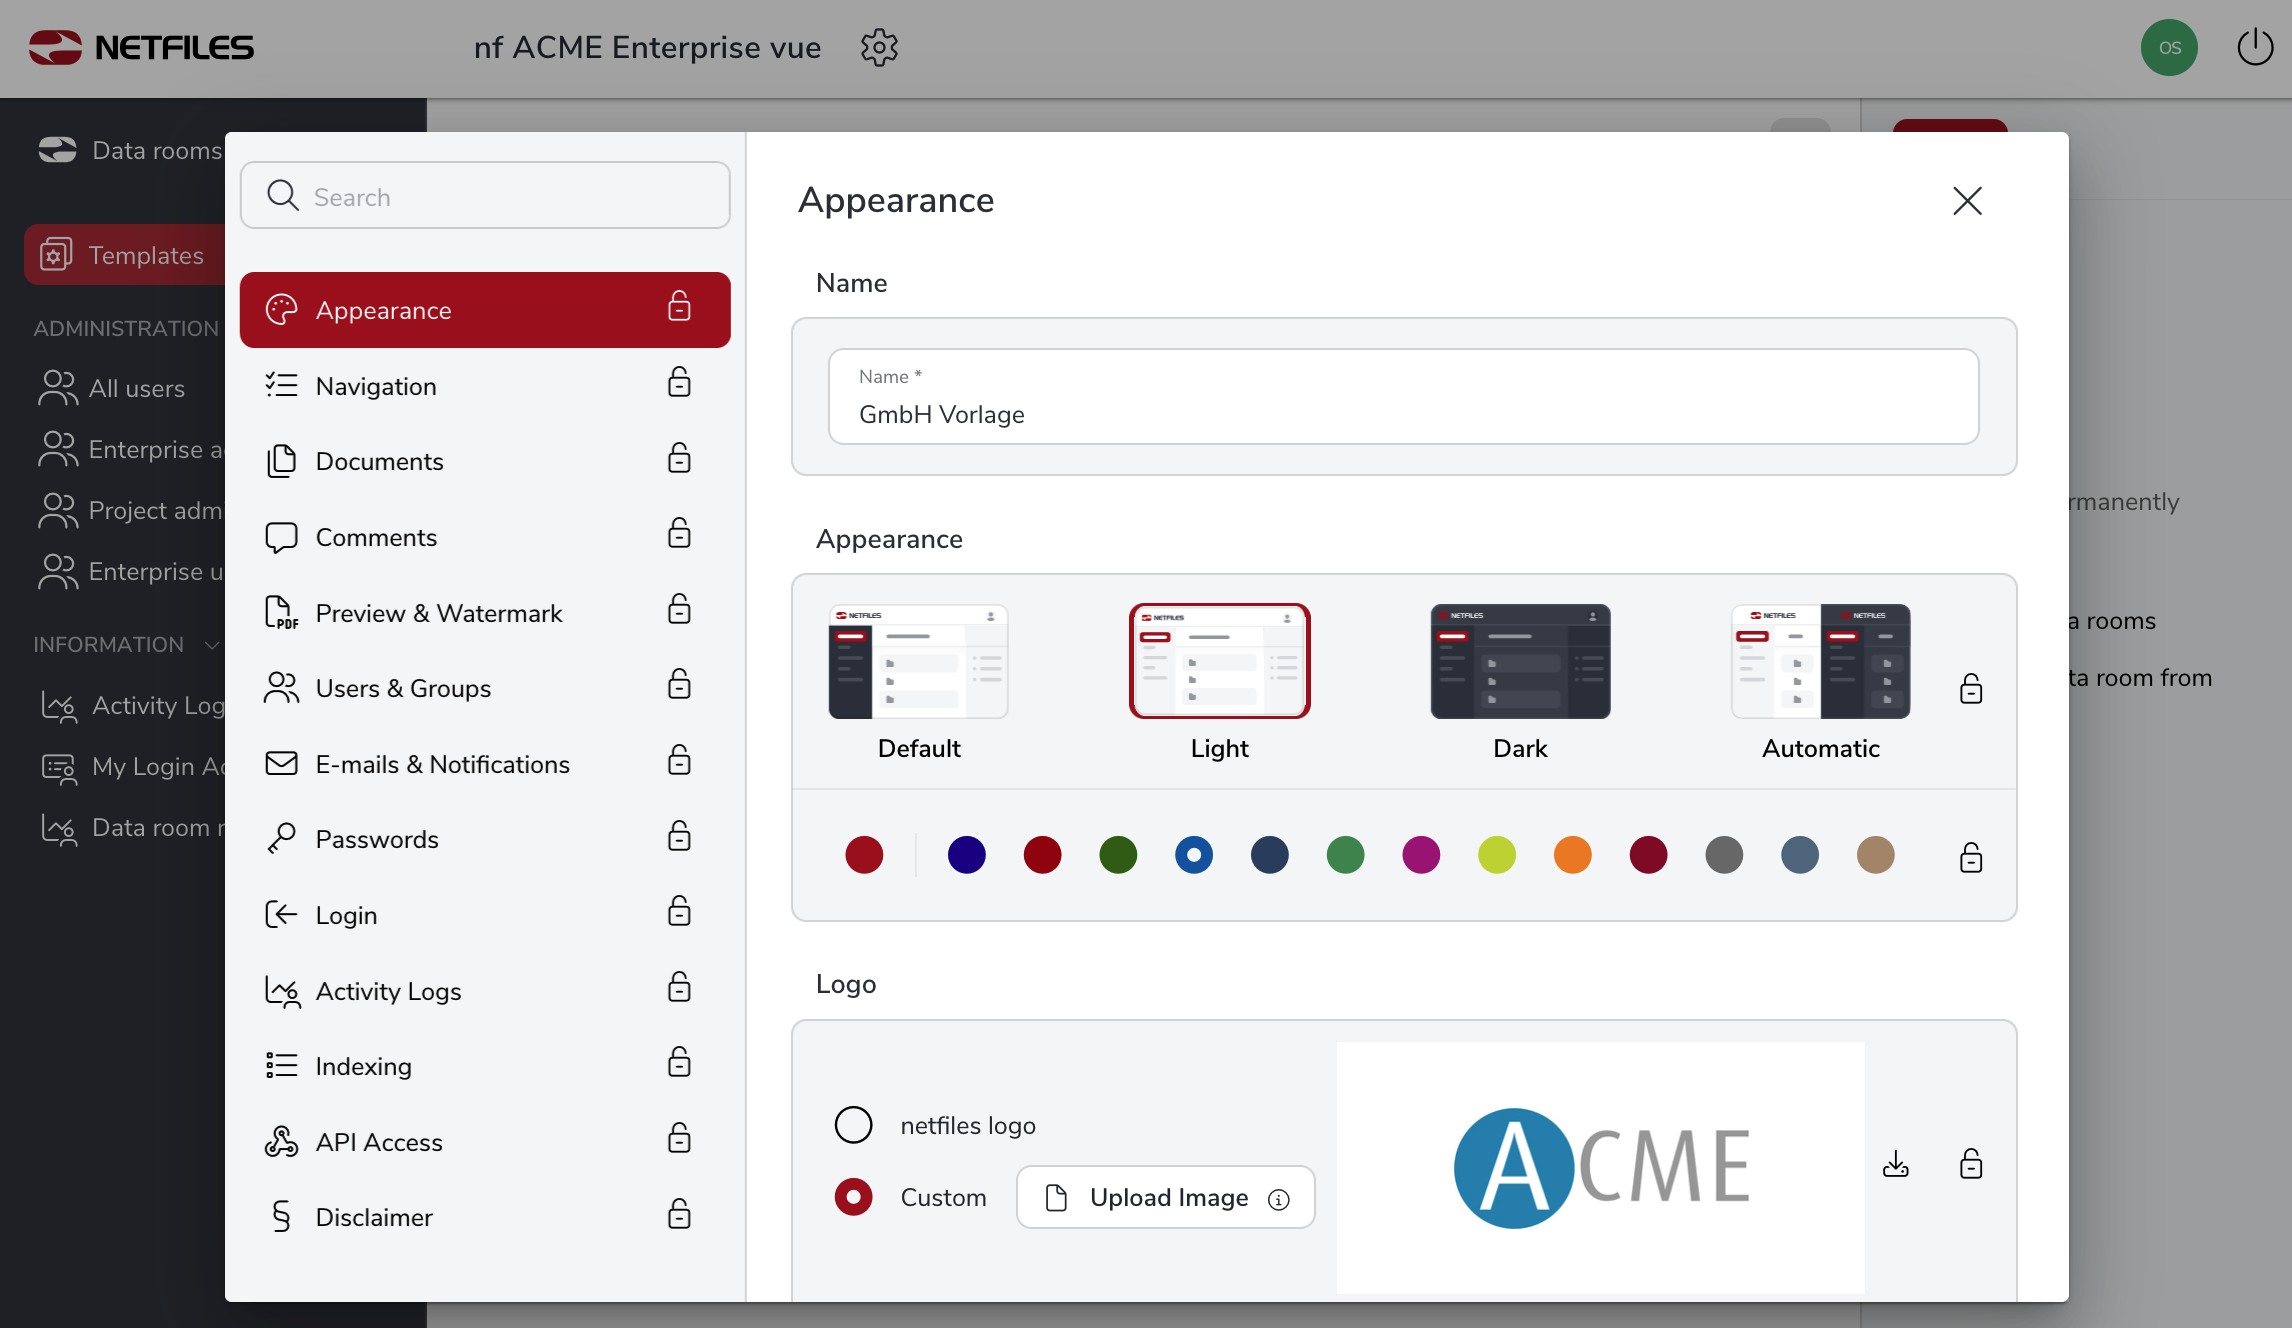The width and height of the screenshot is (2292, 1328).
Task: Go to Preview & Watermark settings
Action: 438,613
